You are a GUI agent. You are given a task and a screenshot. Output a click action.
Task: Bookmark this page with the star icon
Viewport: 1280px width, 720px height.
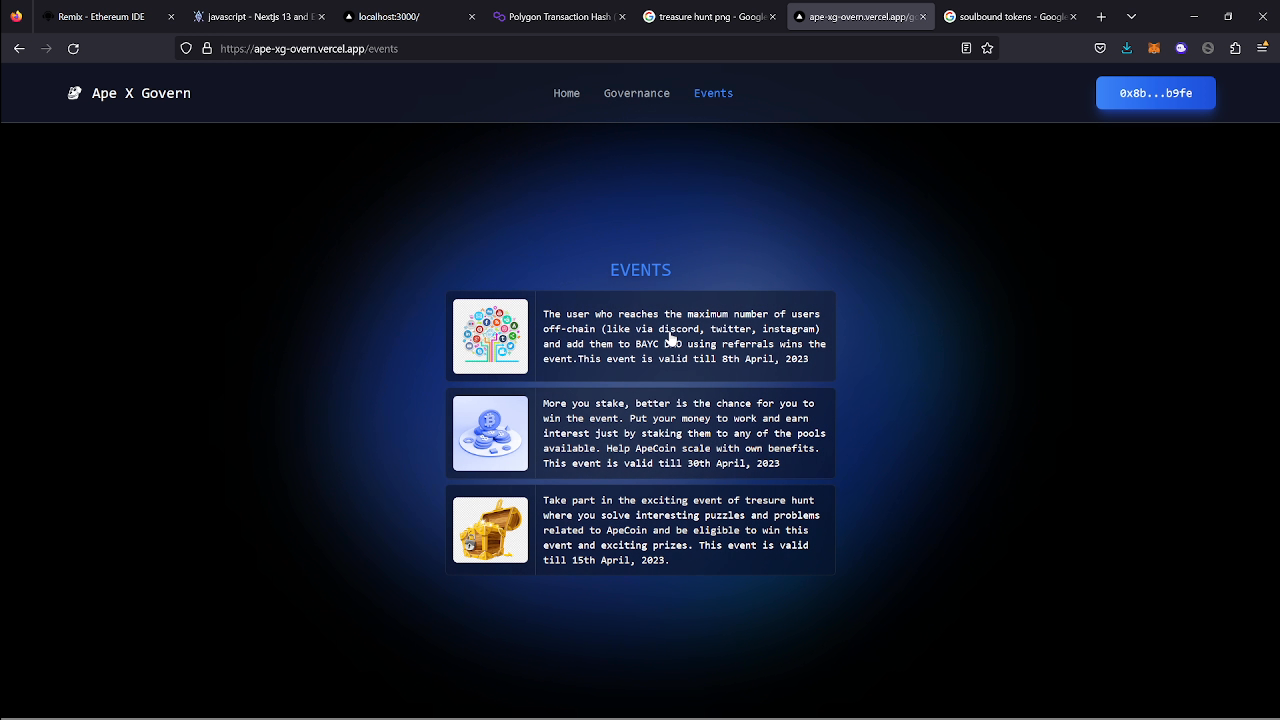pyautogui.click(x=987, y=48)
